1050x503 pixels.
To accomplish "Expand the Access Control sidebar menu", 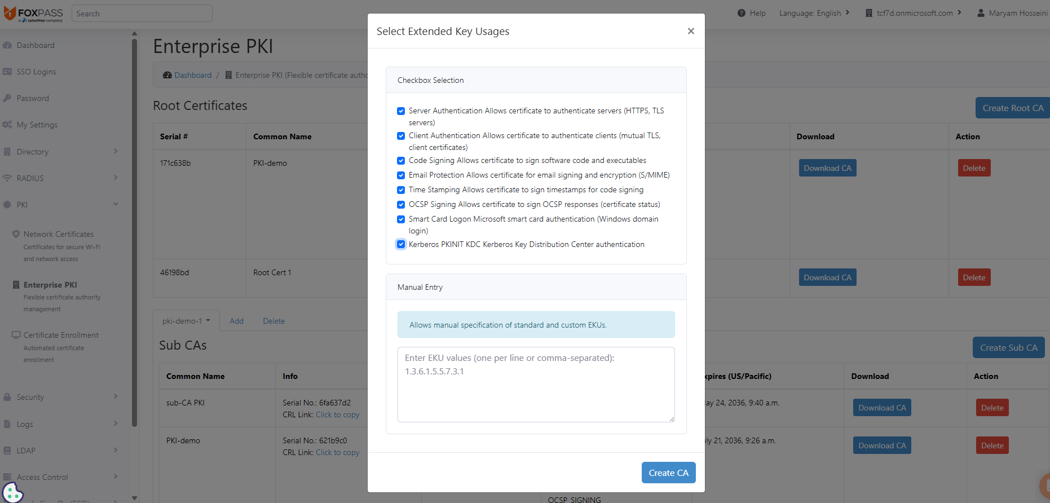I will point(115,476).
